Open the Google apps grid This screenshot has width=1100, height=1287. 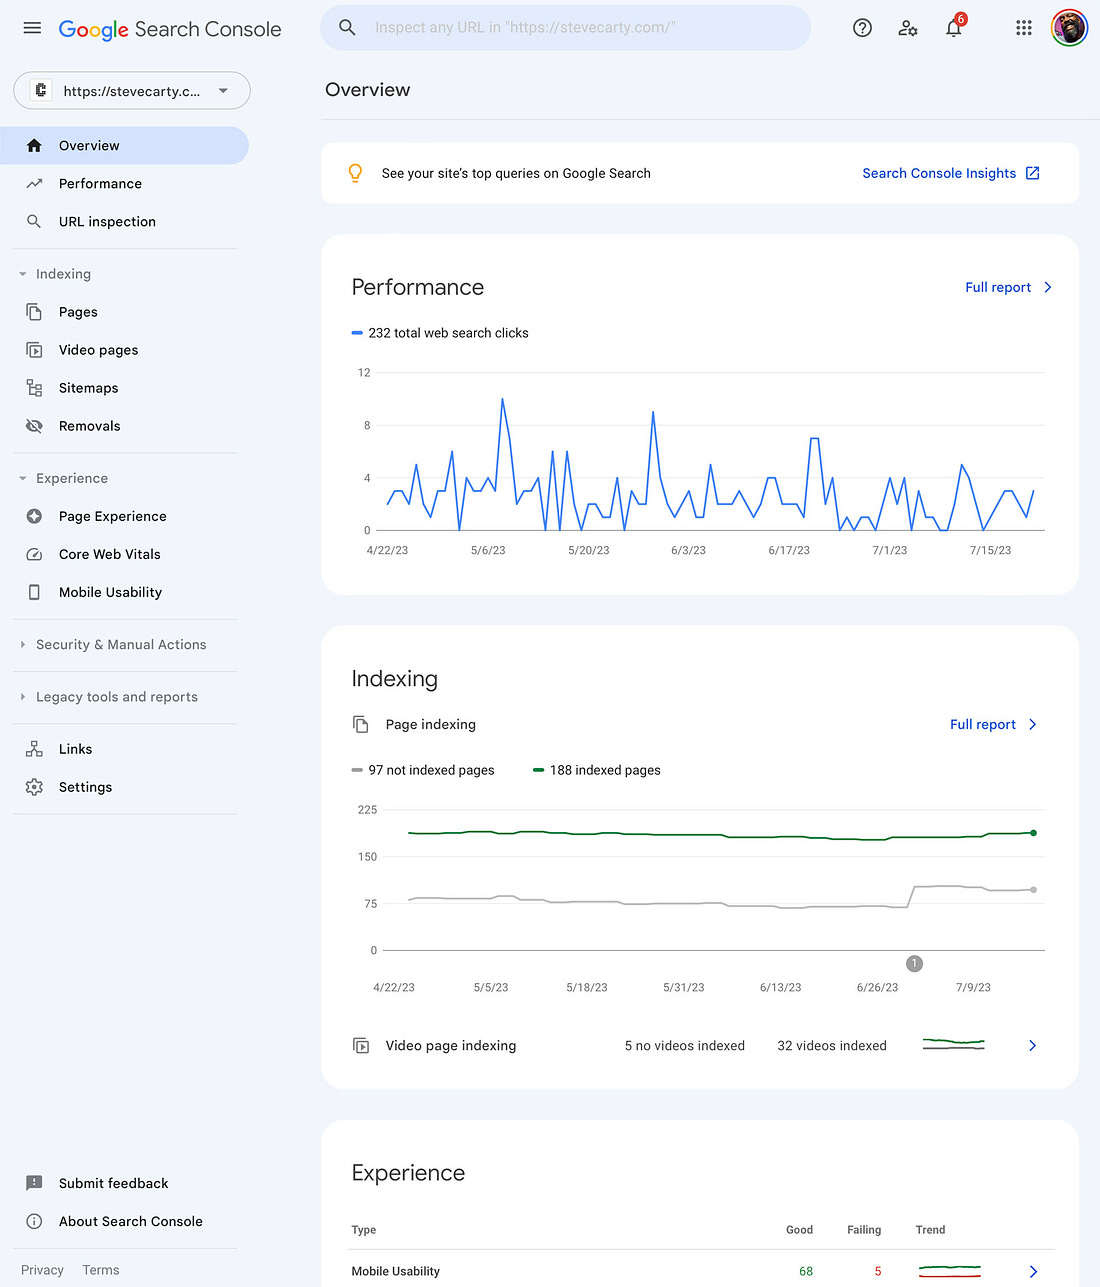(x=1023, y=28)
